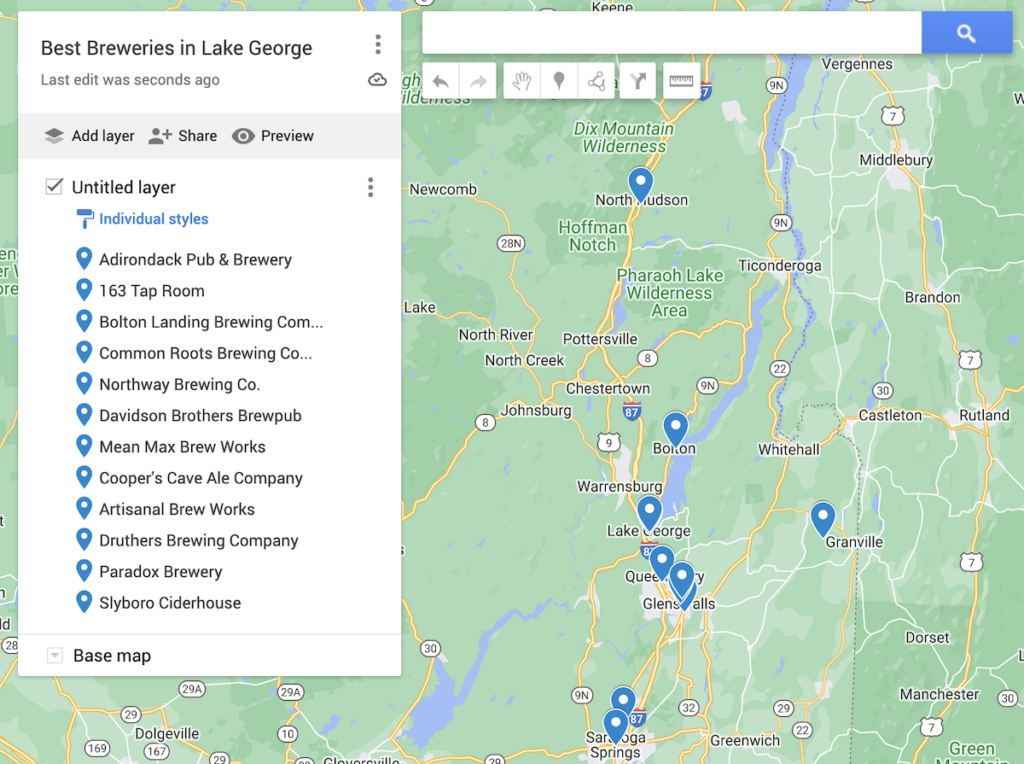Select the measure distances ruler tool
The height and width of the screenshot is (764, 1024).
point(681,81)
